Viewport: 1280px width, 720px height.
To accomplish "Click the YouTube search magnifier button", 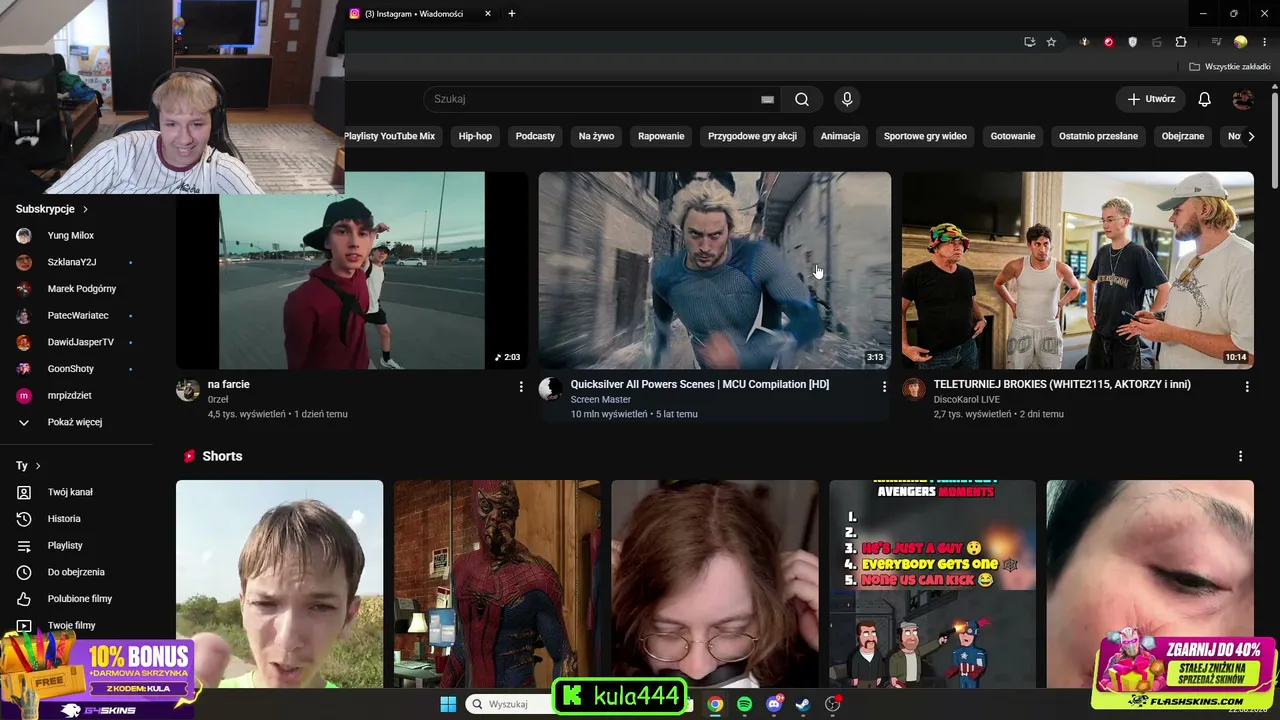I will tap(802, 99).
